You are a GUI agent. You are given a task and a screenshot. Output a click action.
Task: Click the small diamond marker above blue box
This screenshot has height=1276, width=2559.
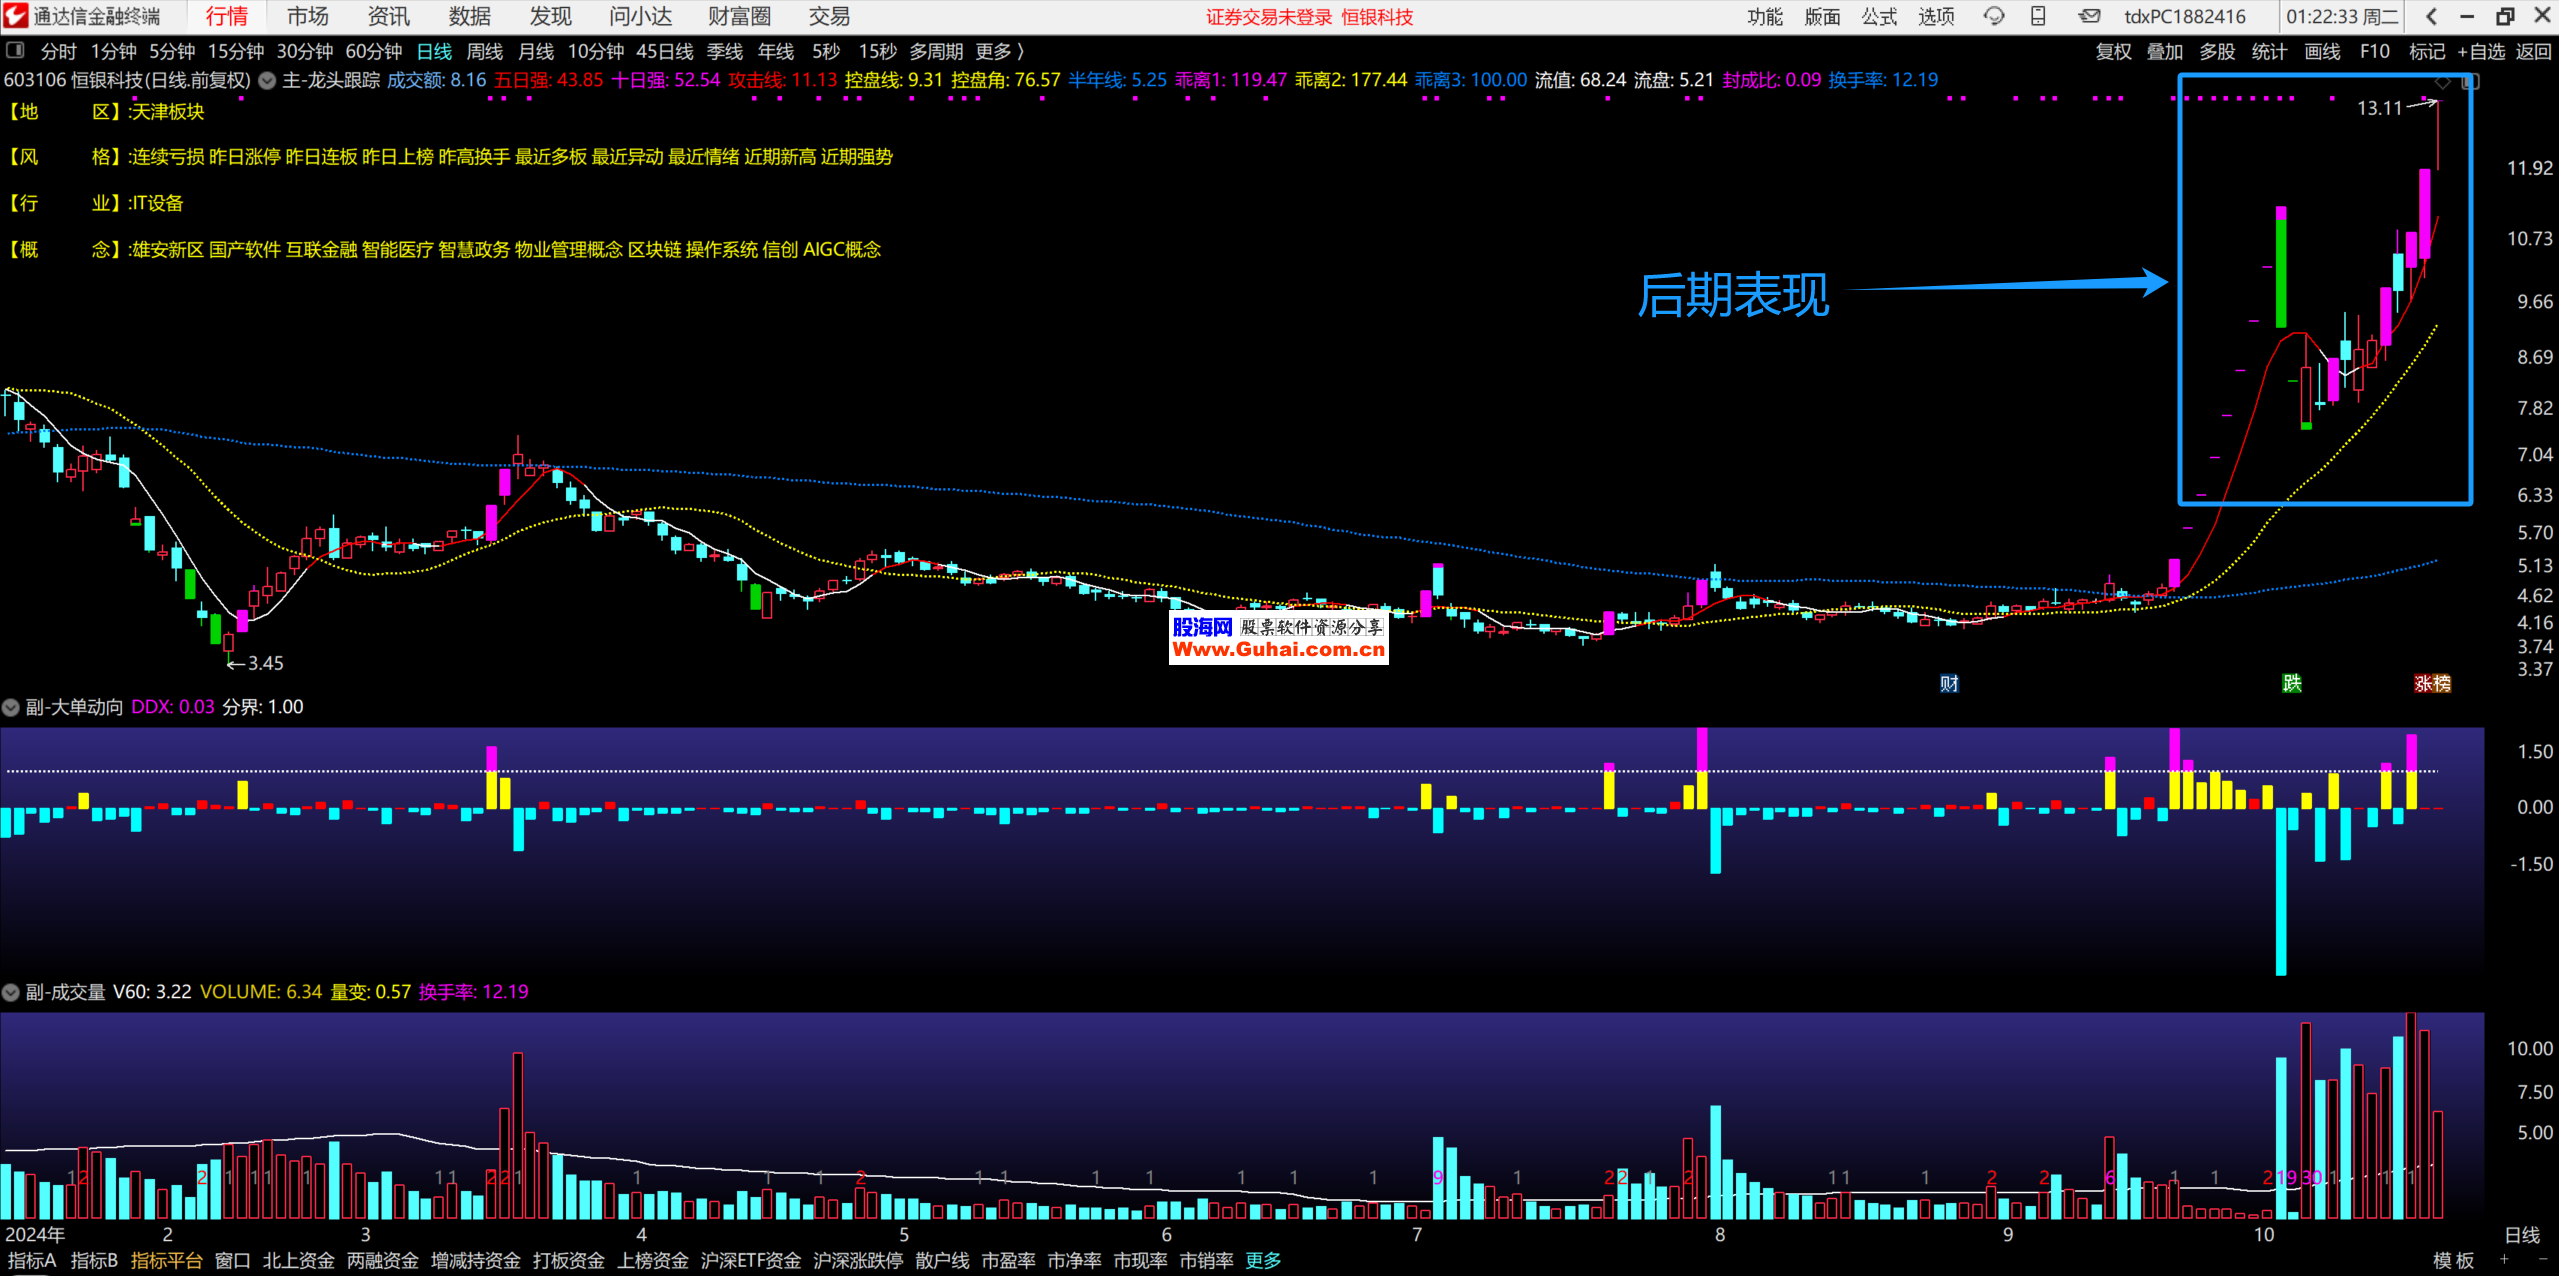(x=2443, y=82)
